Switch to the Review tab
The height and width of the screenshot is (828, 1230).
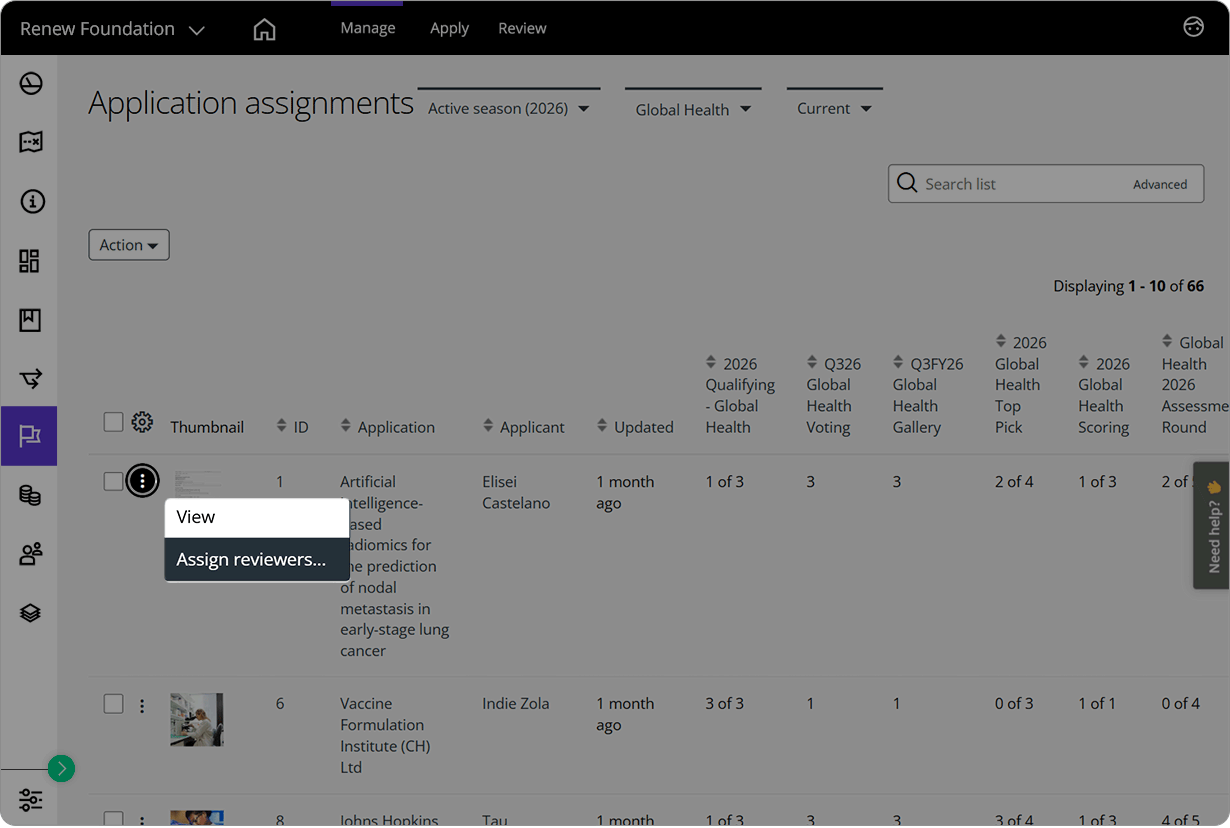click(522, 28)
